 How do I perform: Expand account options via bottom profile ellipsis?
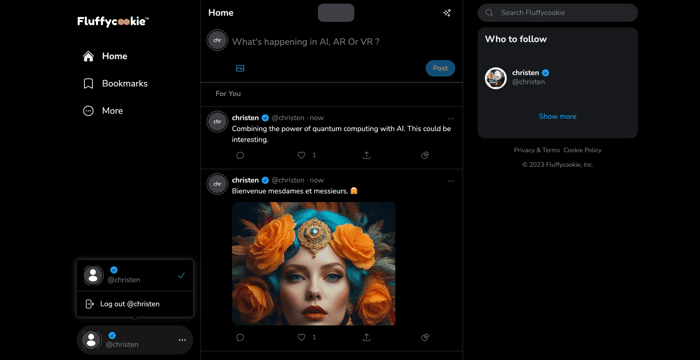click(x=182, y=340)
